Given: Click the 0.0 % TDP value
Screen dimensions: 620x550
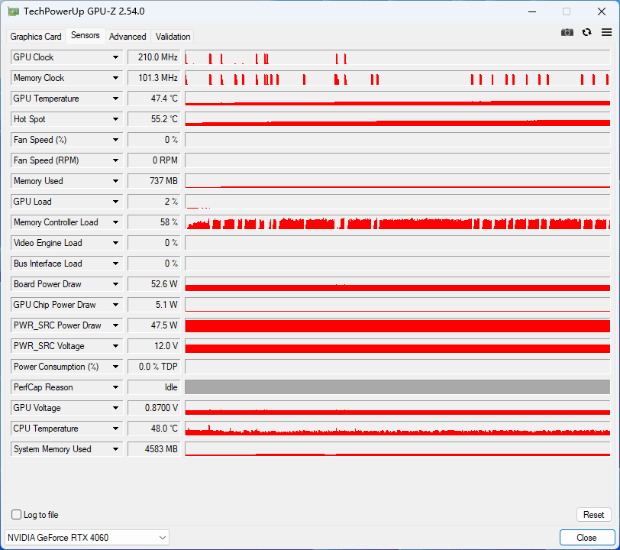Looking at the screenshot, I should tap(153, 367).
